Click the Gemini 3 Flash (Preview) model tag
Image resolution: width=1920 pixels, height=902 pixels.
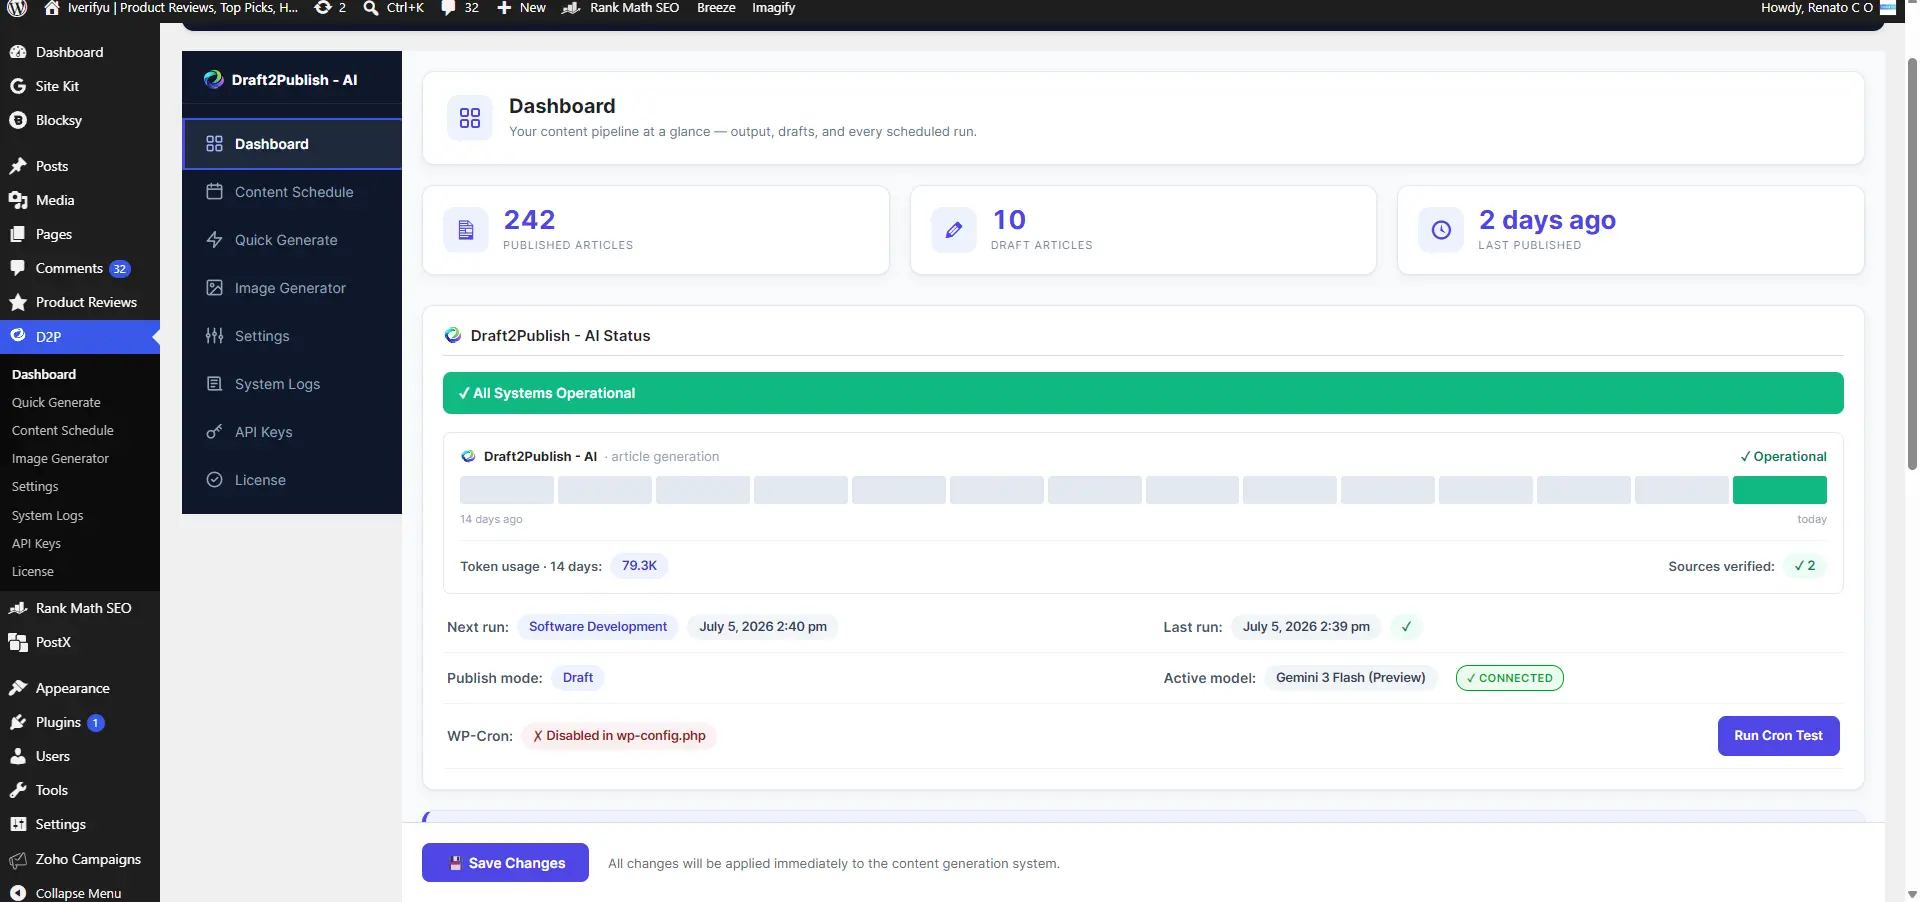point(1350,678)
